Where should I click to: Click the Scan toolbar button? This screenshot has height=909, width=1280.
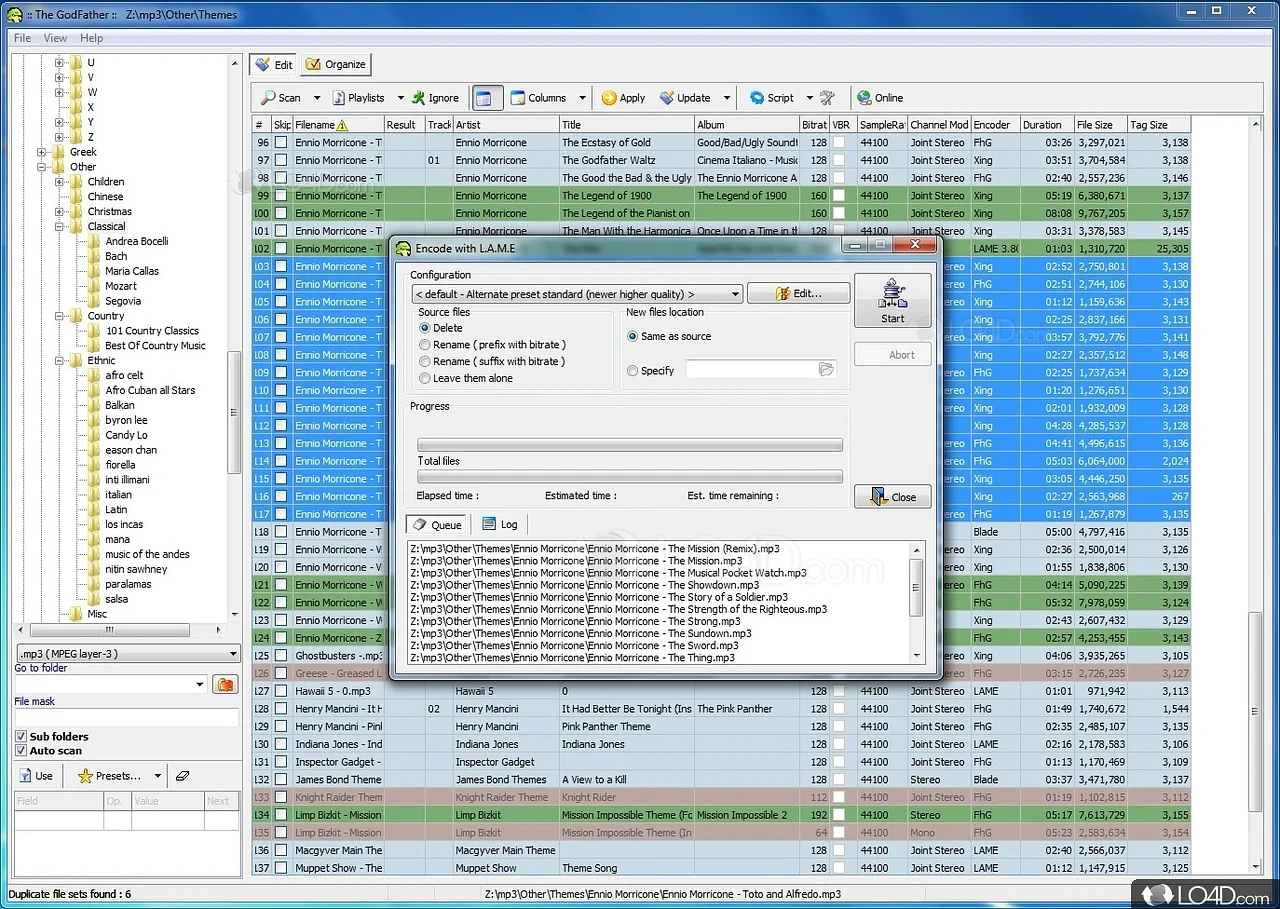point(281,98)
